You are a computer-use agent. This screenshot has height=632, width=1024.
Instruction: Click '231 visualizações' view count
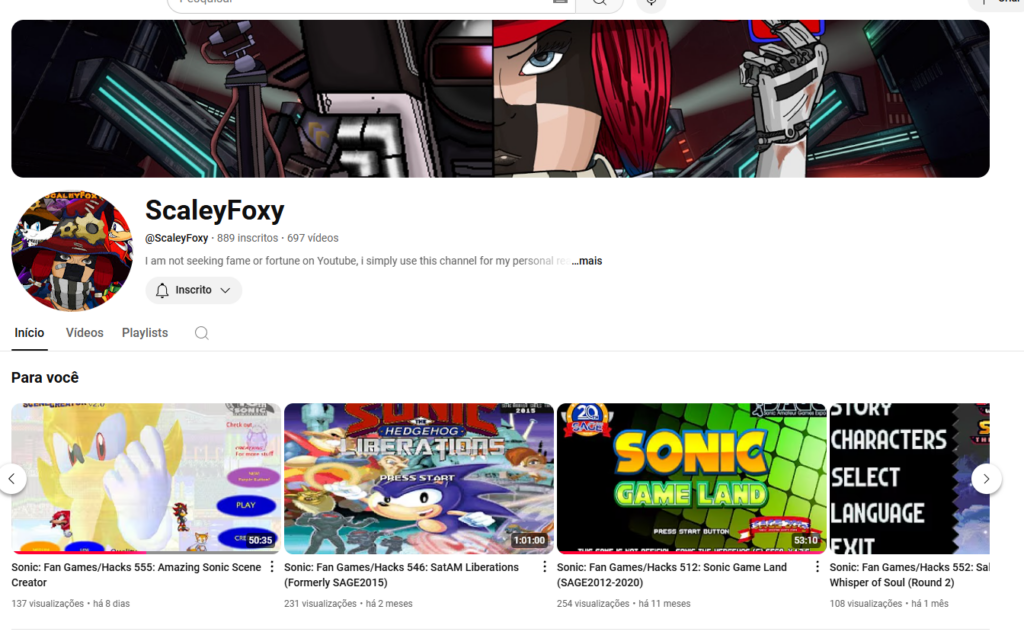click(321, 604)
